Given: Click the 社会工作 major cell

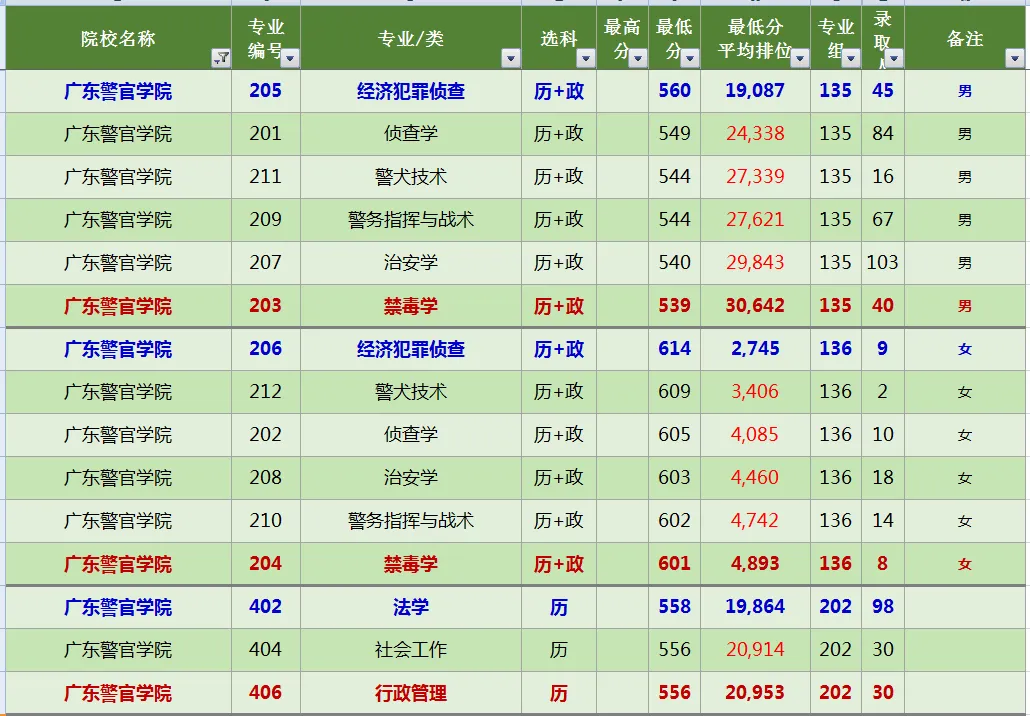Looking at the screenshot, I should [411, 650].
